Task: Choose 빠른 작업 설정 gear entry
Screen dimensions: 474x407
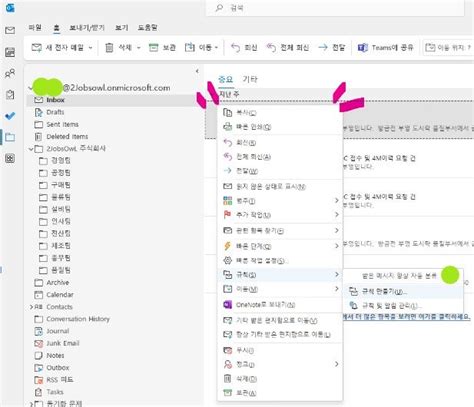Action: point(280,261)
